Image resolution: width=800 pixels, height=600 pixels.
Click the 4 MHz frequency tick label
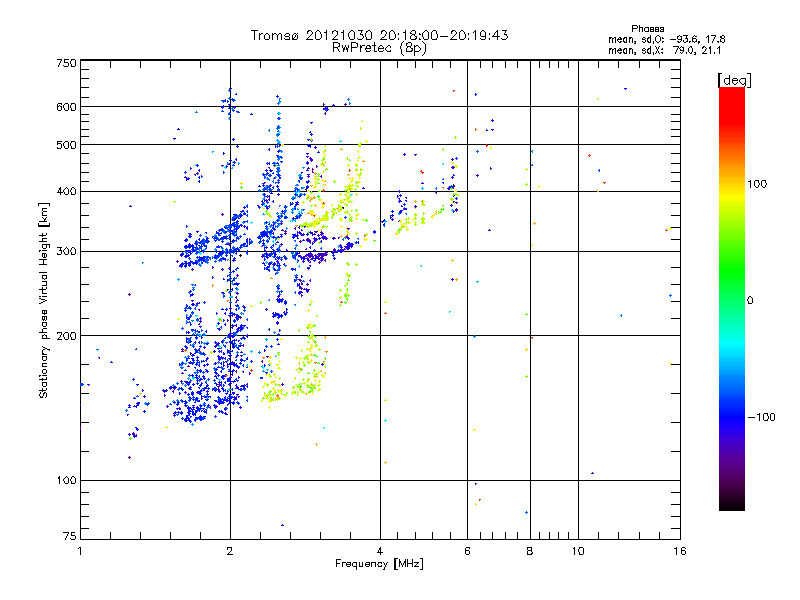(380, 551)
